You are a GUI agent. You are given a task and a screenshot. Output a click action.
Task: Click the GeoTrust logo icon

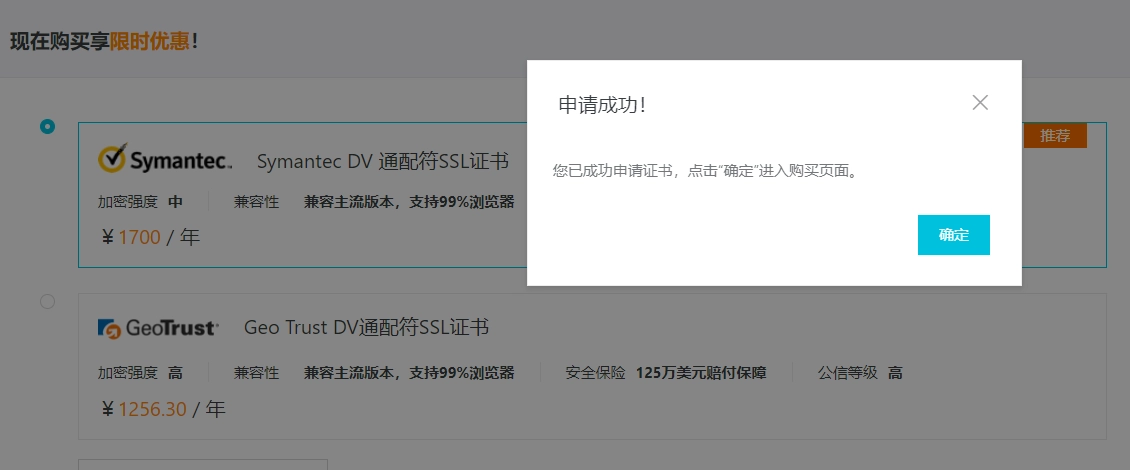(158, 328)
